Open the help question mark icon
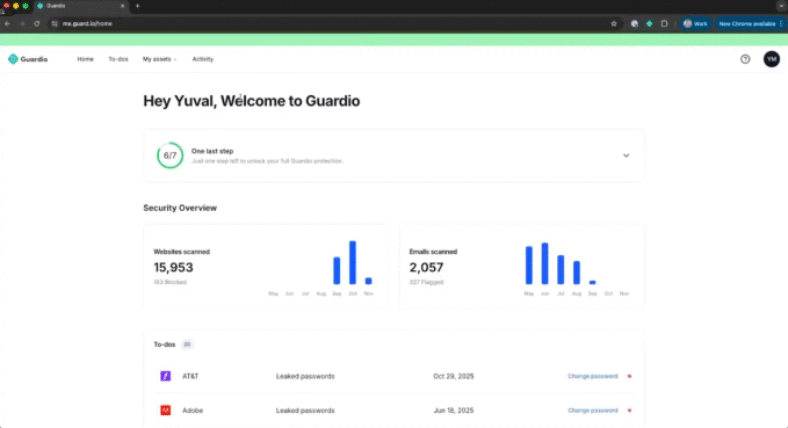The image size is (788, 428). (x=744, y=59)
